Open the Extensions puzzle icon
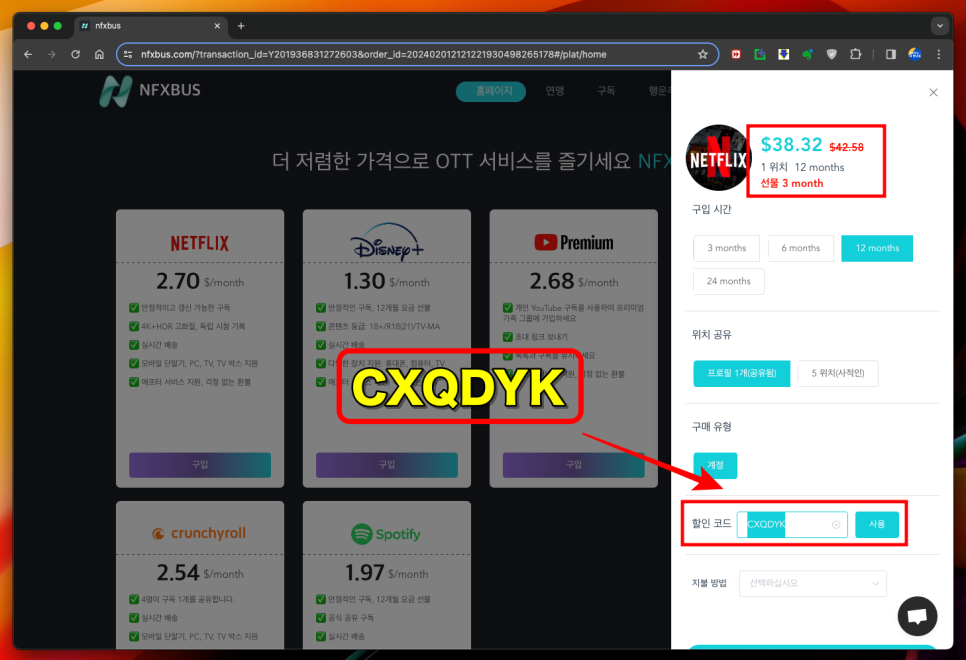This screenshot has height=660, width=966. [x=855, y=54]
